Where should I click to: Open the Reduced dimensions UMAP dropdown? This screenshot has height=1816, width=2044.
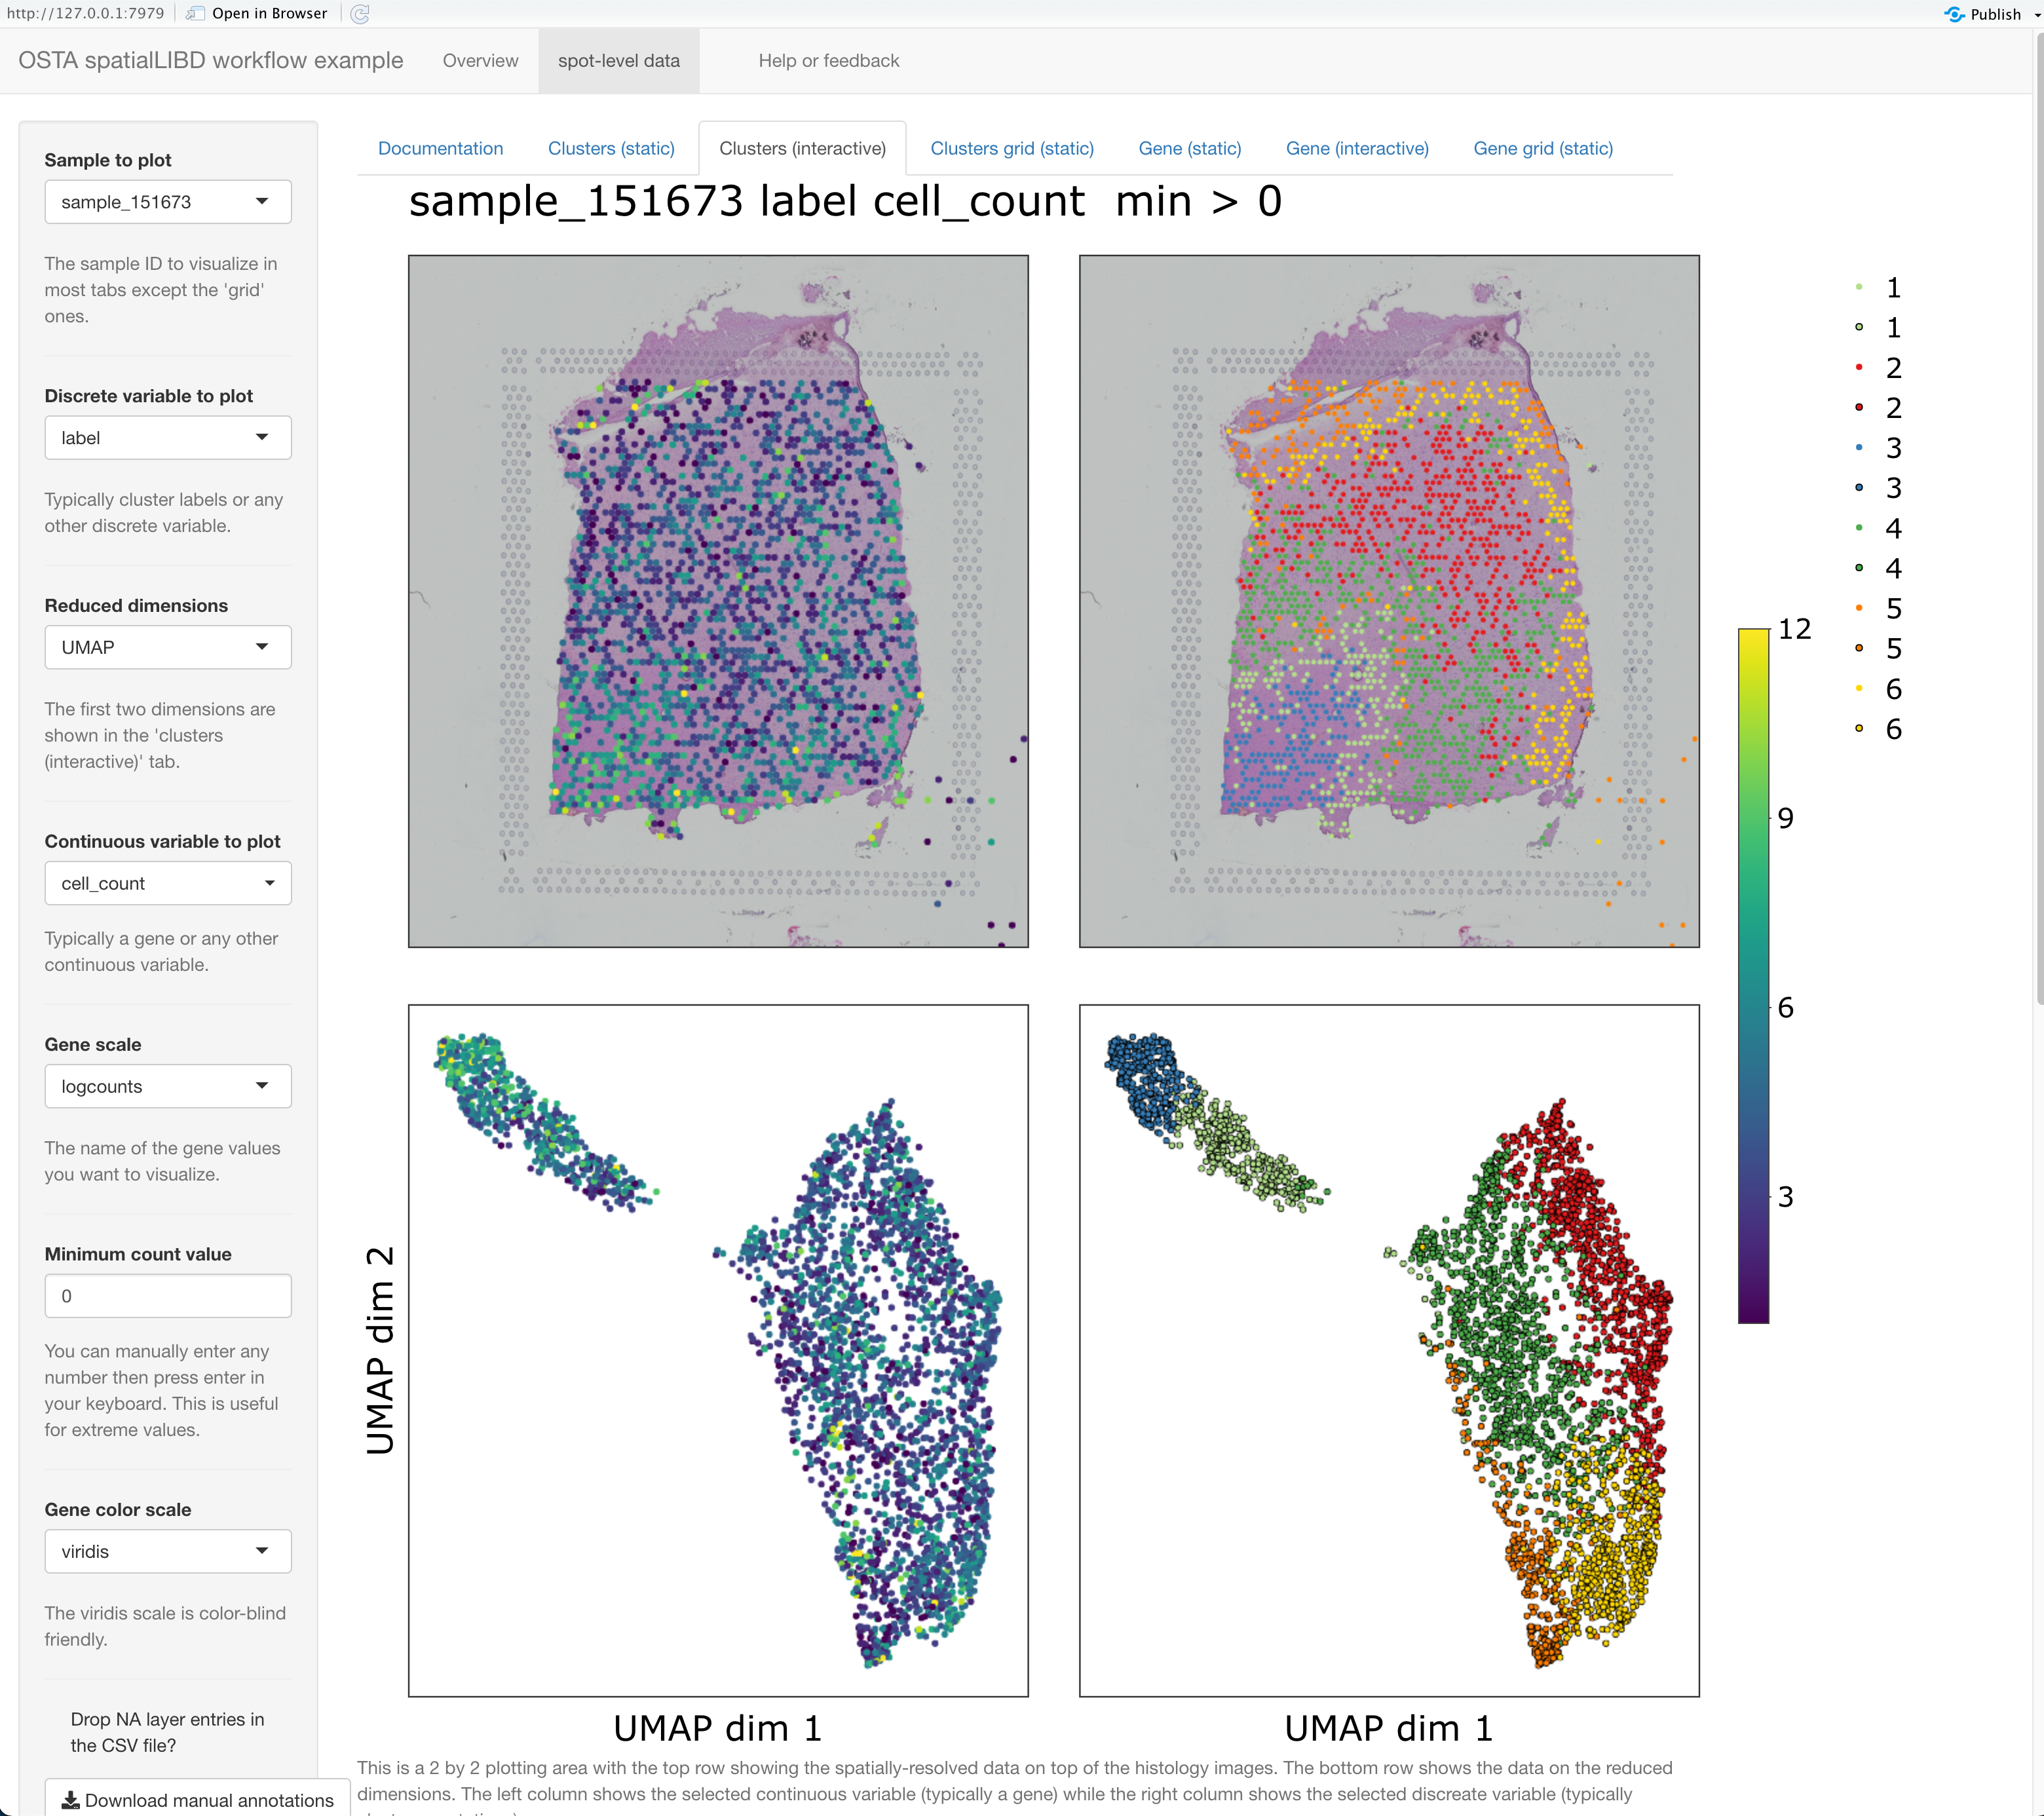coord(168,647)
